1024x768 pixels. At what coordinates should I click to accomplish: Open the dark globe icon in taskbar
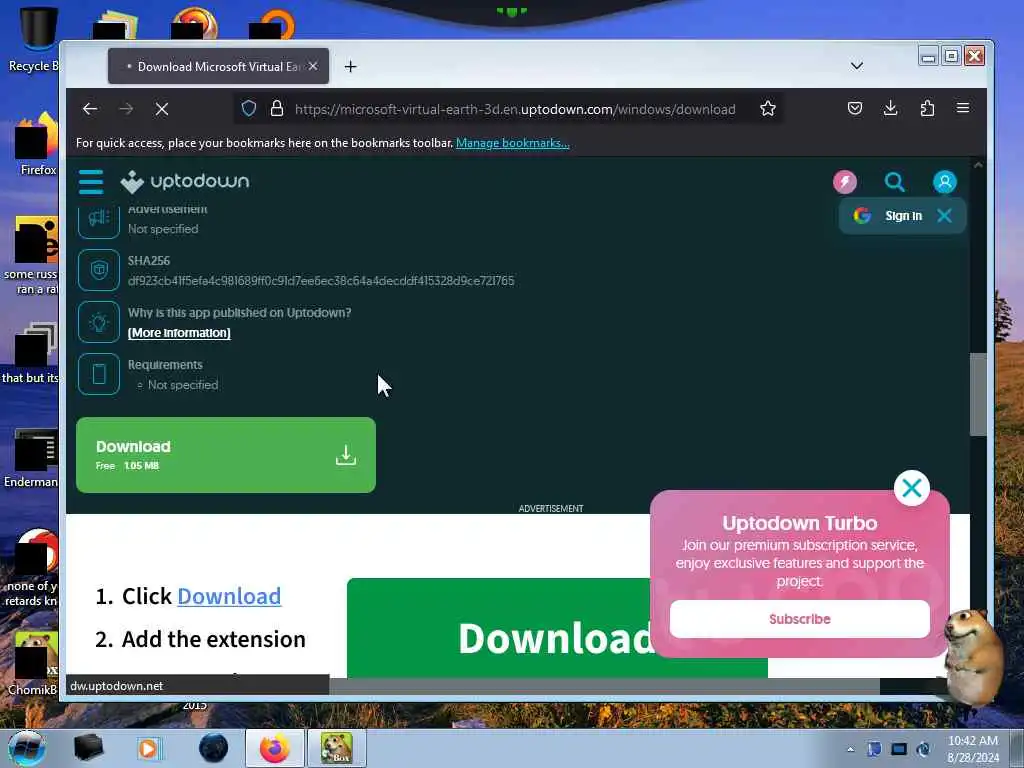[214, 748]
